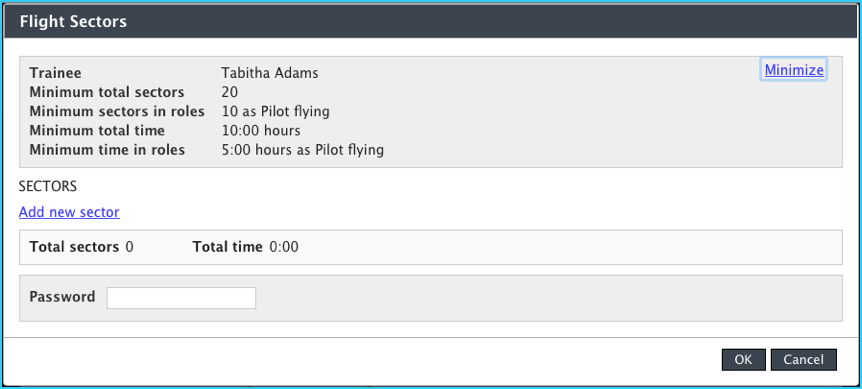Viewport: 862px width, 389px height.
Task: Click the Trainee field label
Action: click(56, 73)
